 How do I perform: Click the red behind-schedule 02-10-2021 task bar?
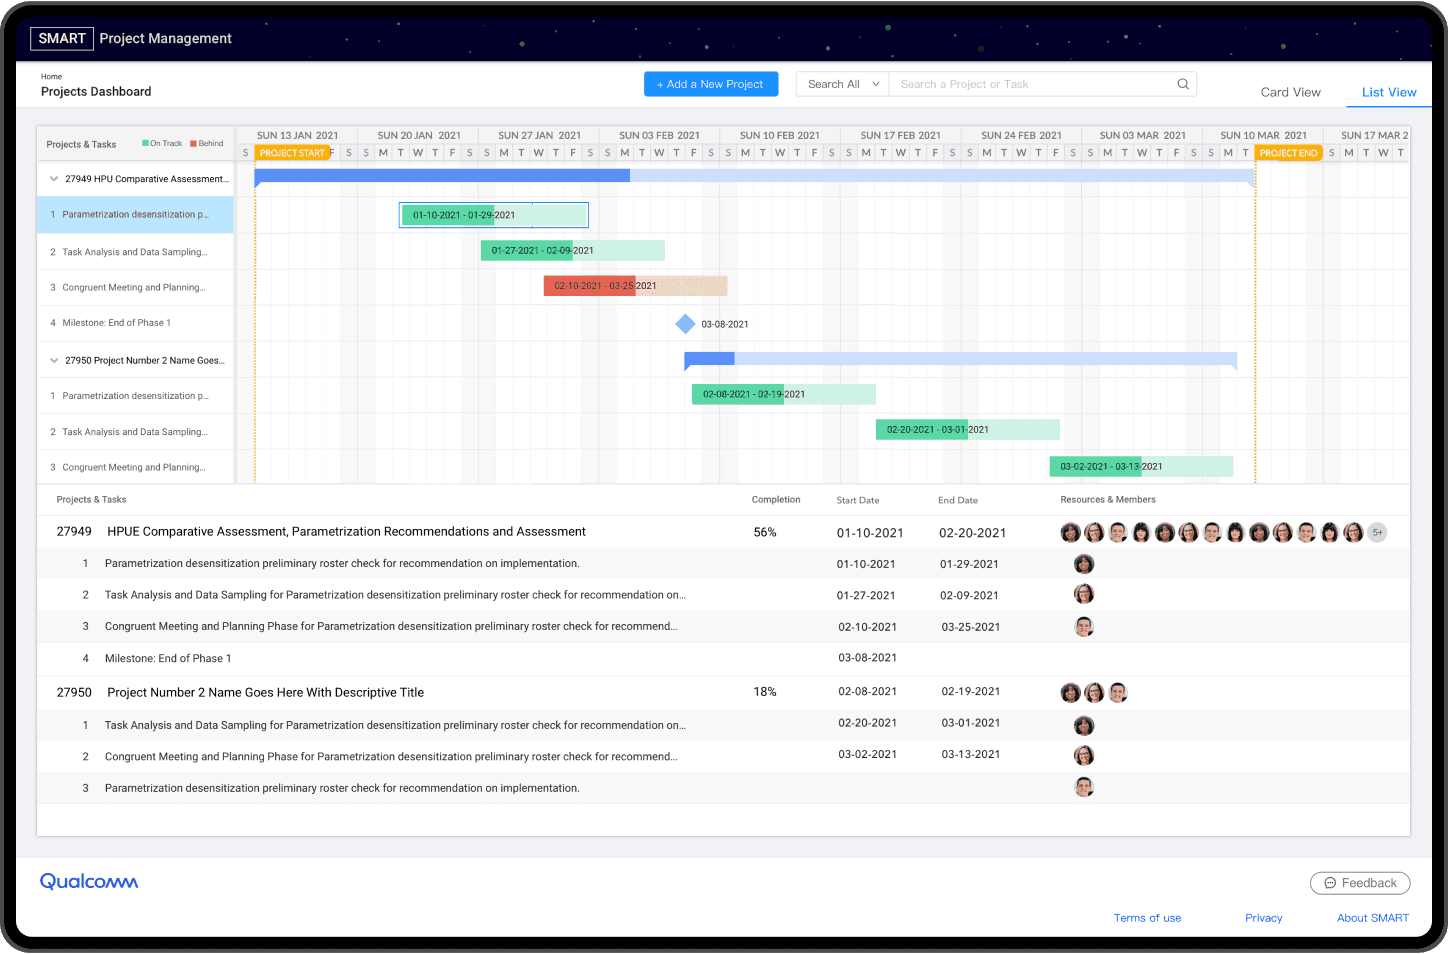(590, 286)
